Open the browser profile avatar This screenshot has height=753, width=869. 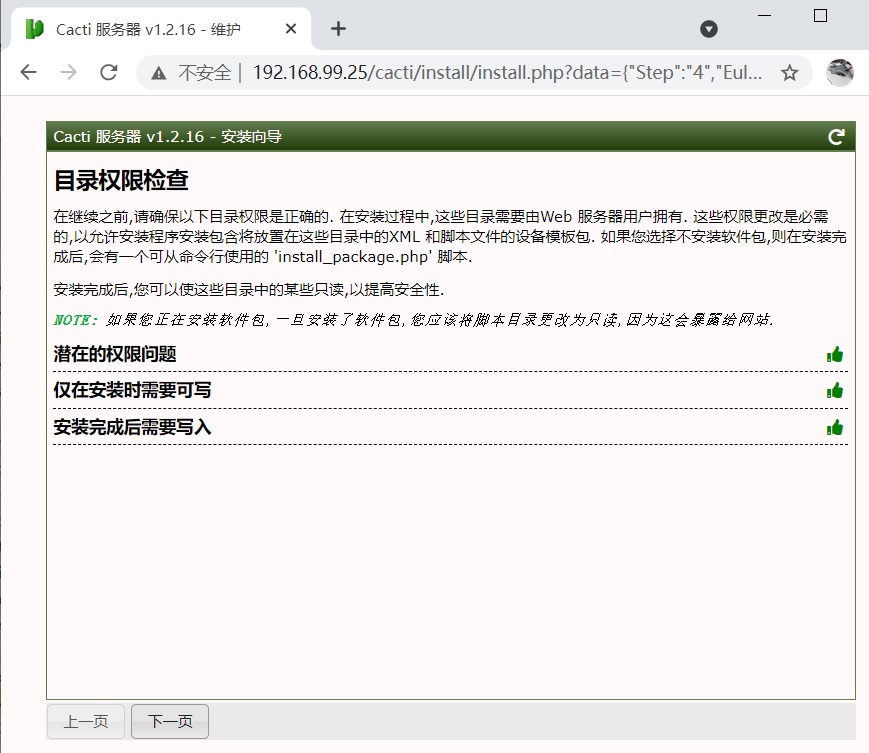[x=840, y=72]
